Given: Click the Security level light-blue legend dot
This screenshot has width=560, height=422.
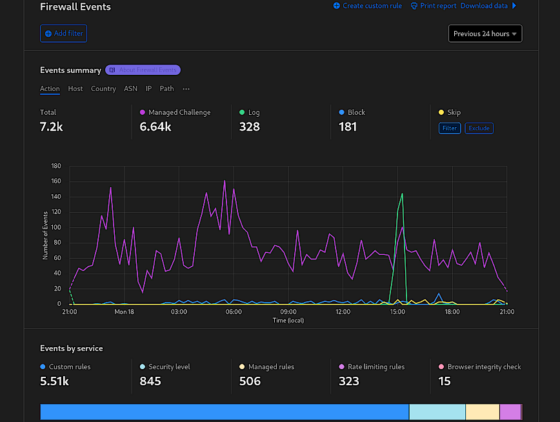Looking at the screenshot, I should pyautogui.click(x=142, y=367).
